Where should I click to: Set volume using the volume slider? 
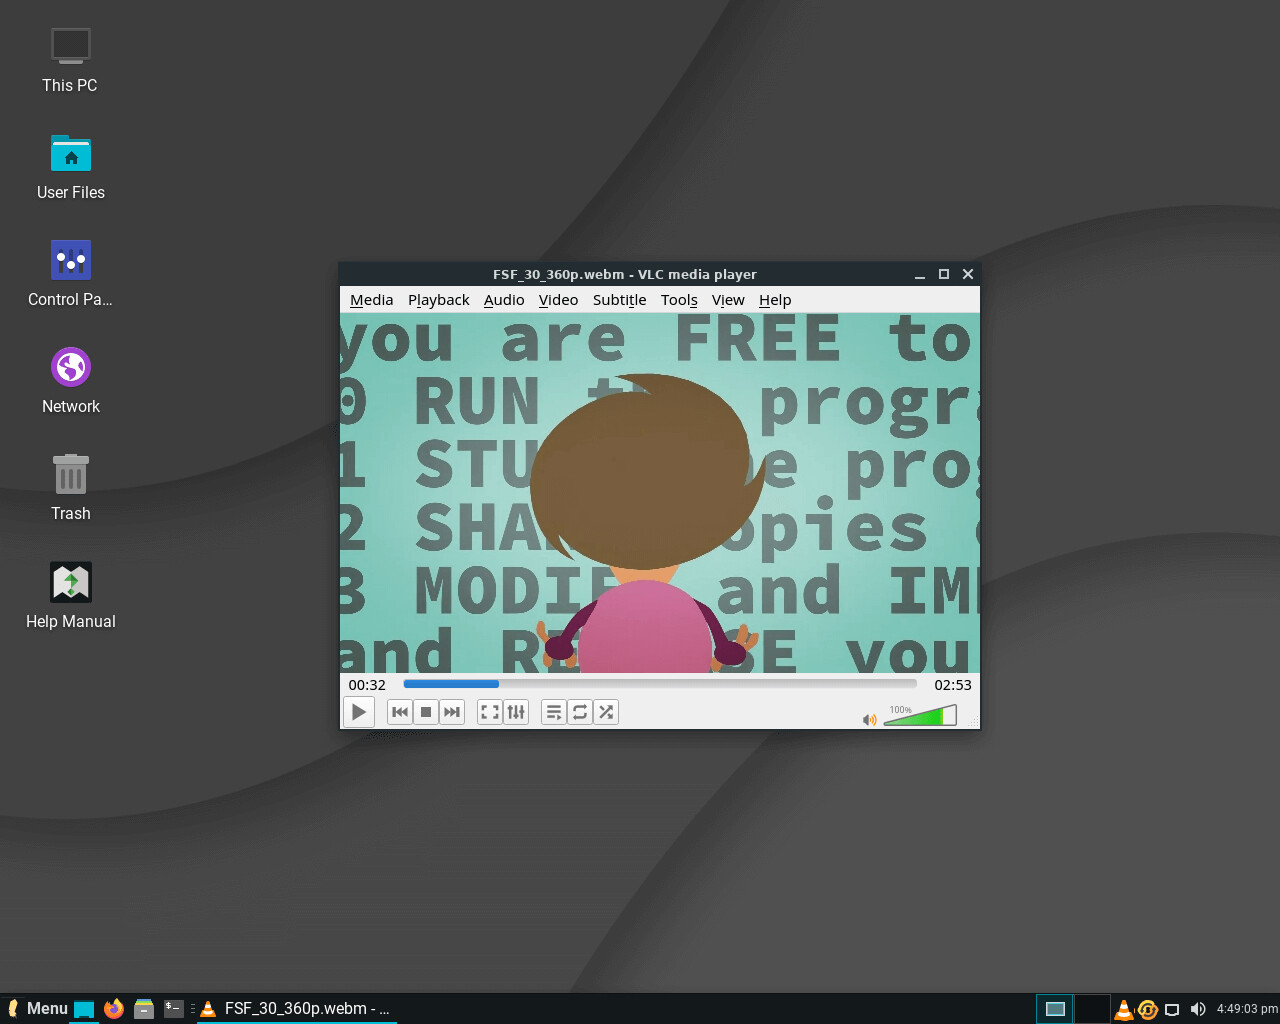tap(920, 715)
